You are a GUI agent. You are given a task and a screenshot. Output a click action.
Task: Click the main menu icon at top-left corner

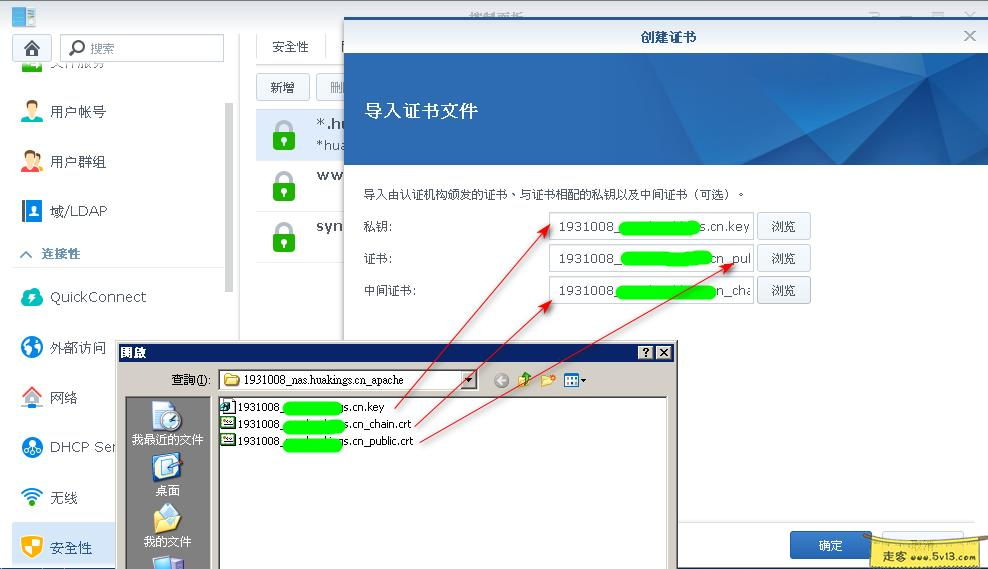coord(24,16)
